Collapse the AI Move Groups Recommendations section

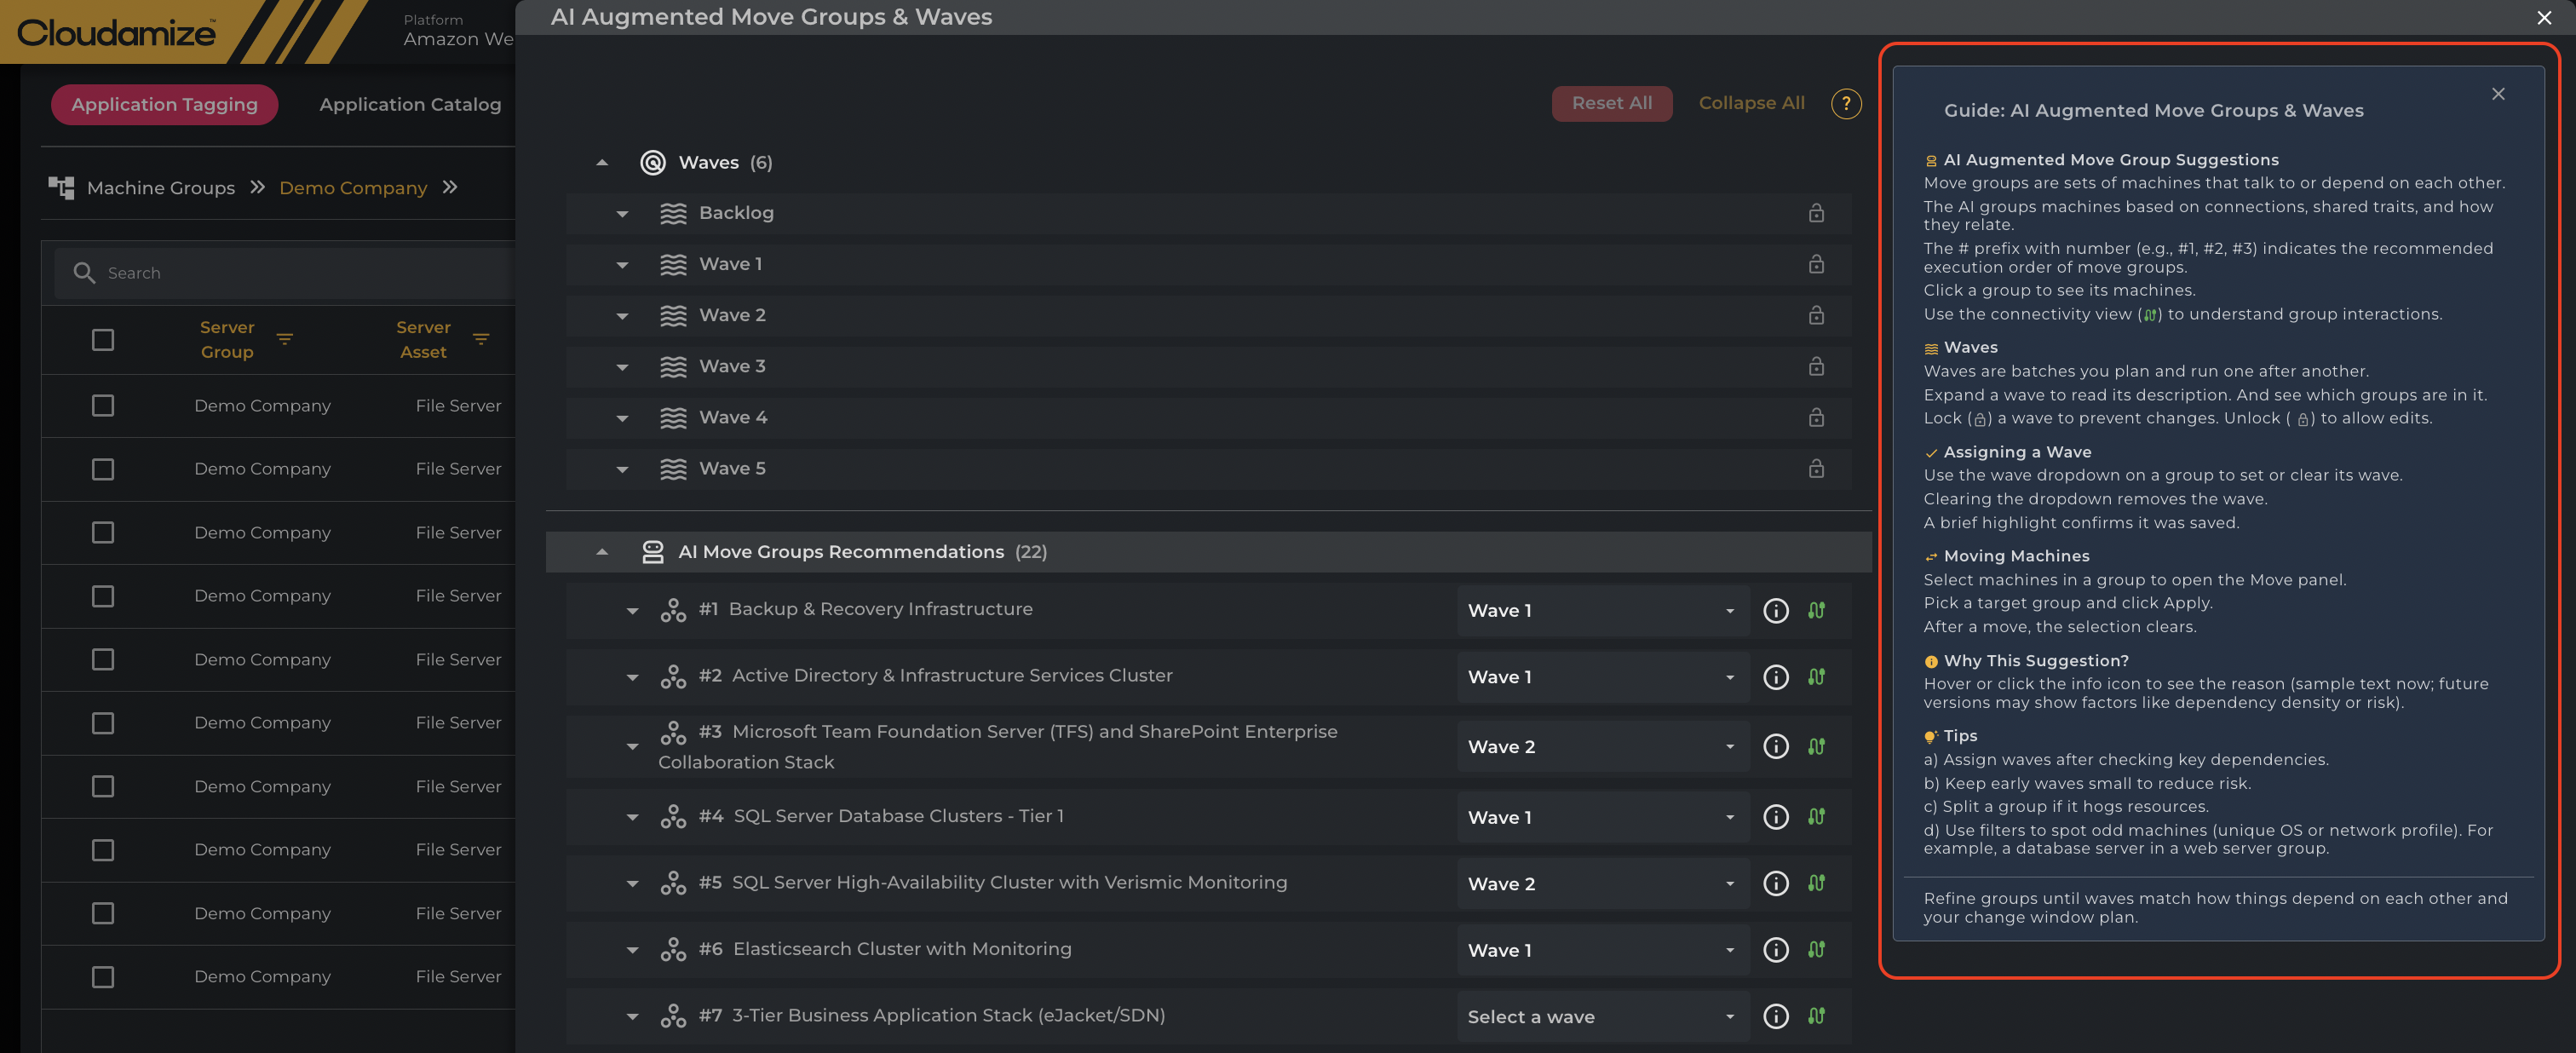[x=602, y=552]
